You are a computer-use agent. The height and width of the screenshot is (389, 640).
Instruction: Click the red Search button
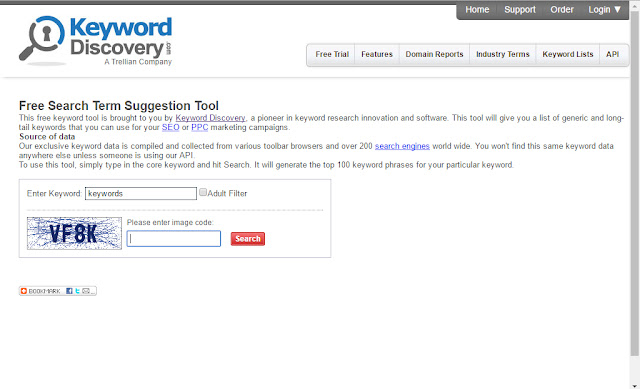(x=248, y=239)
